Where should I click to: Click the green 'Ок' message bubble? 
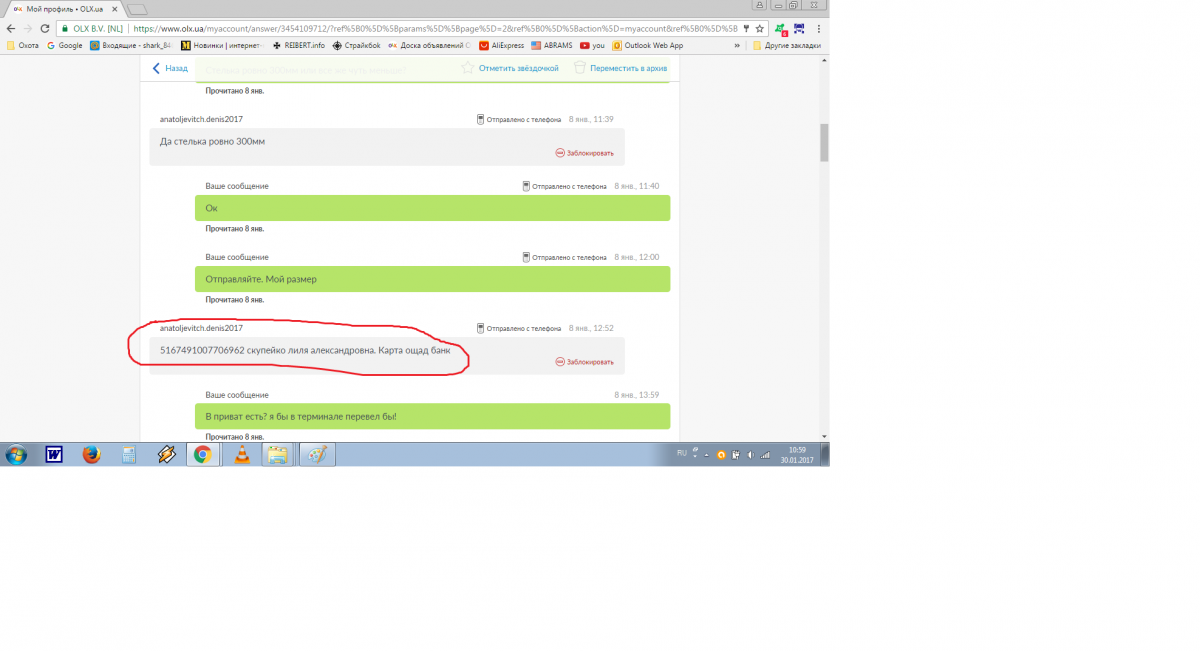(432, 208)
